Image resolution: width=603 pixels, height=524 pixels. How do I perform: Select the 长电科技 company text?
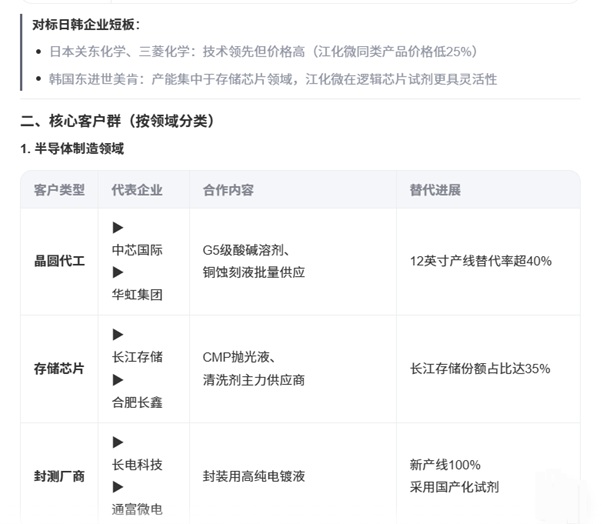point(137,464)
